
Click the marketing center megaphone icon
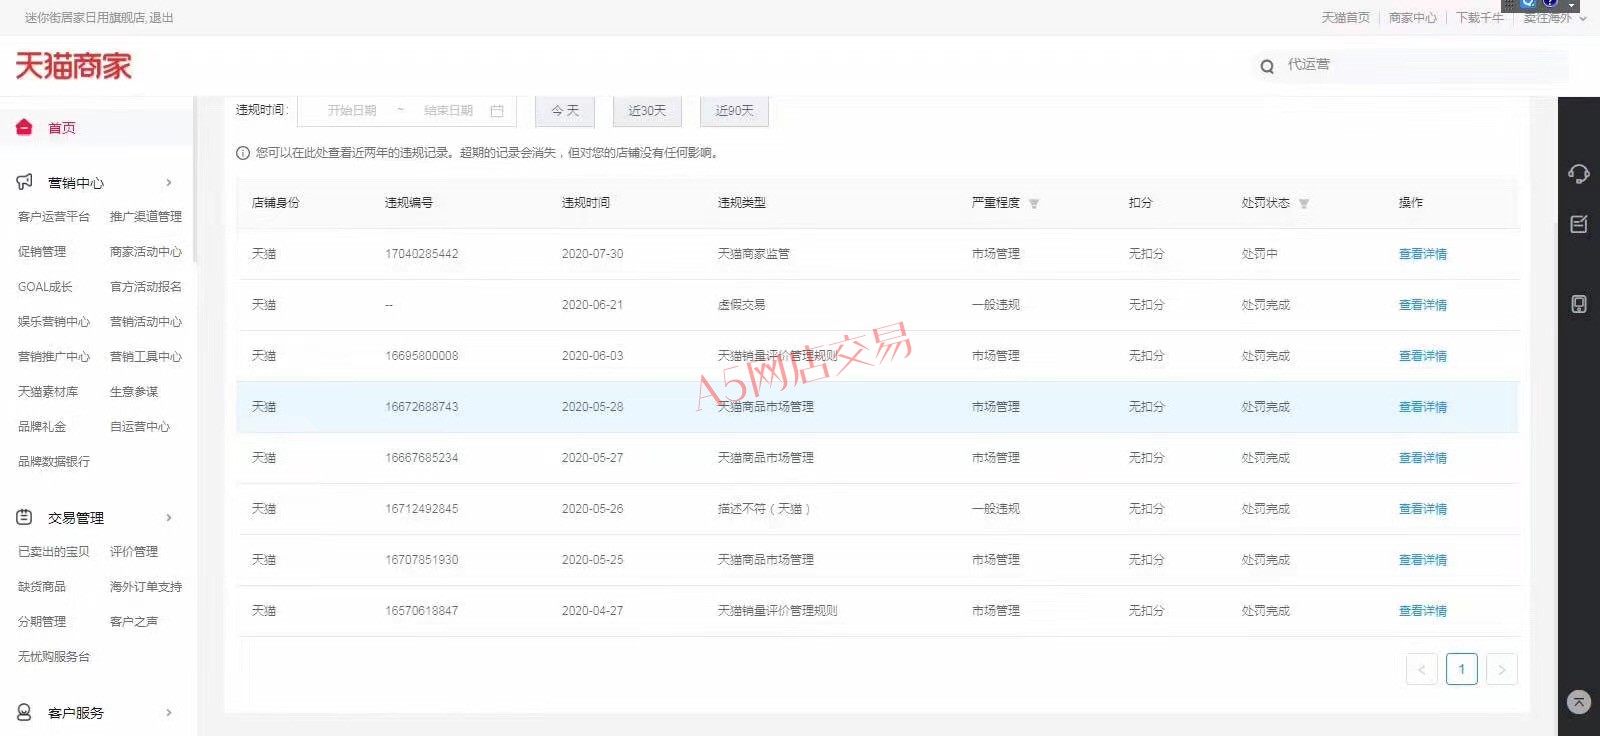coord(24,182)
